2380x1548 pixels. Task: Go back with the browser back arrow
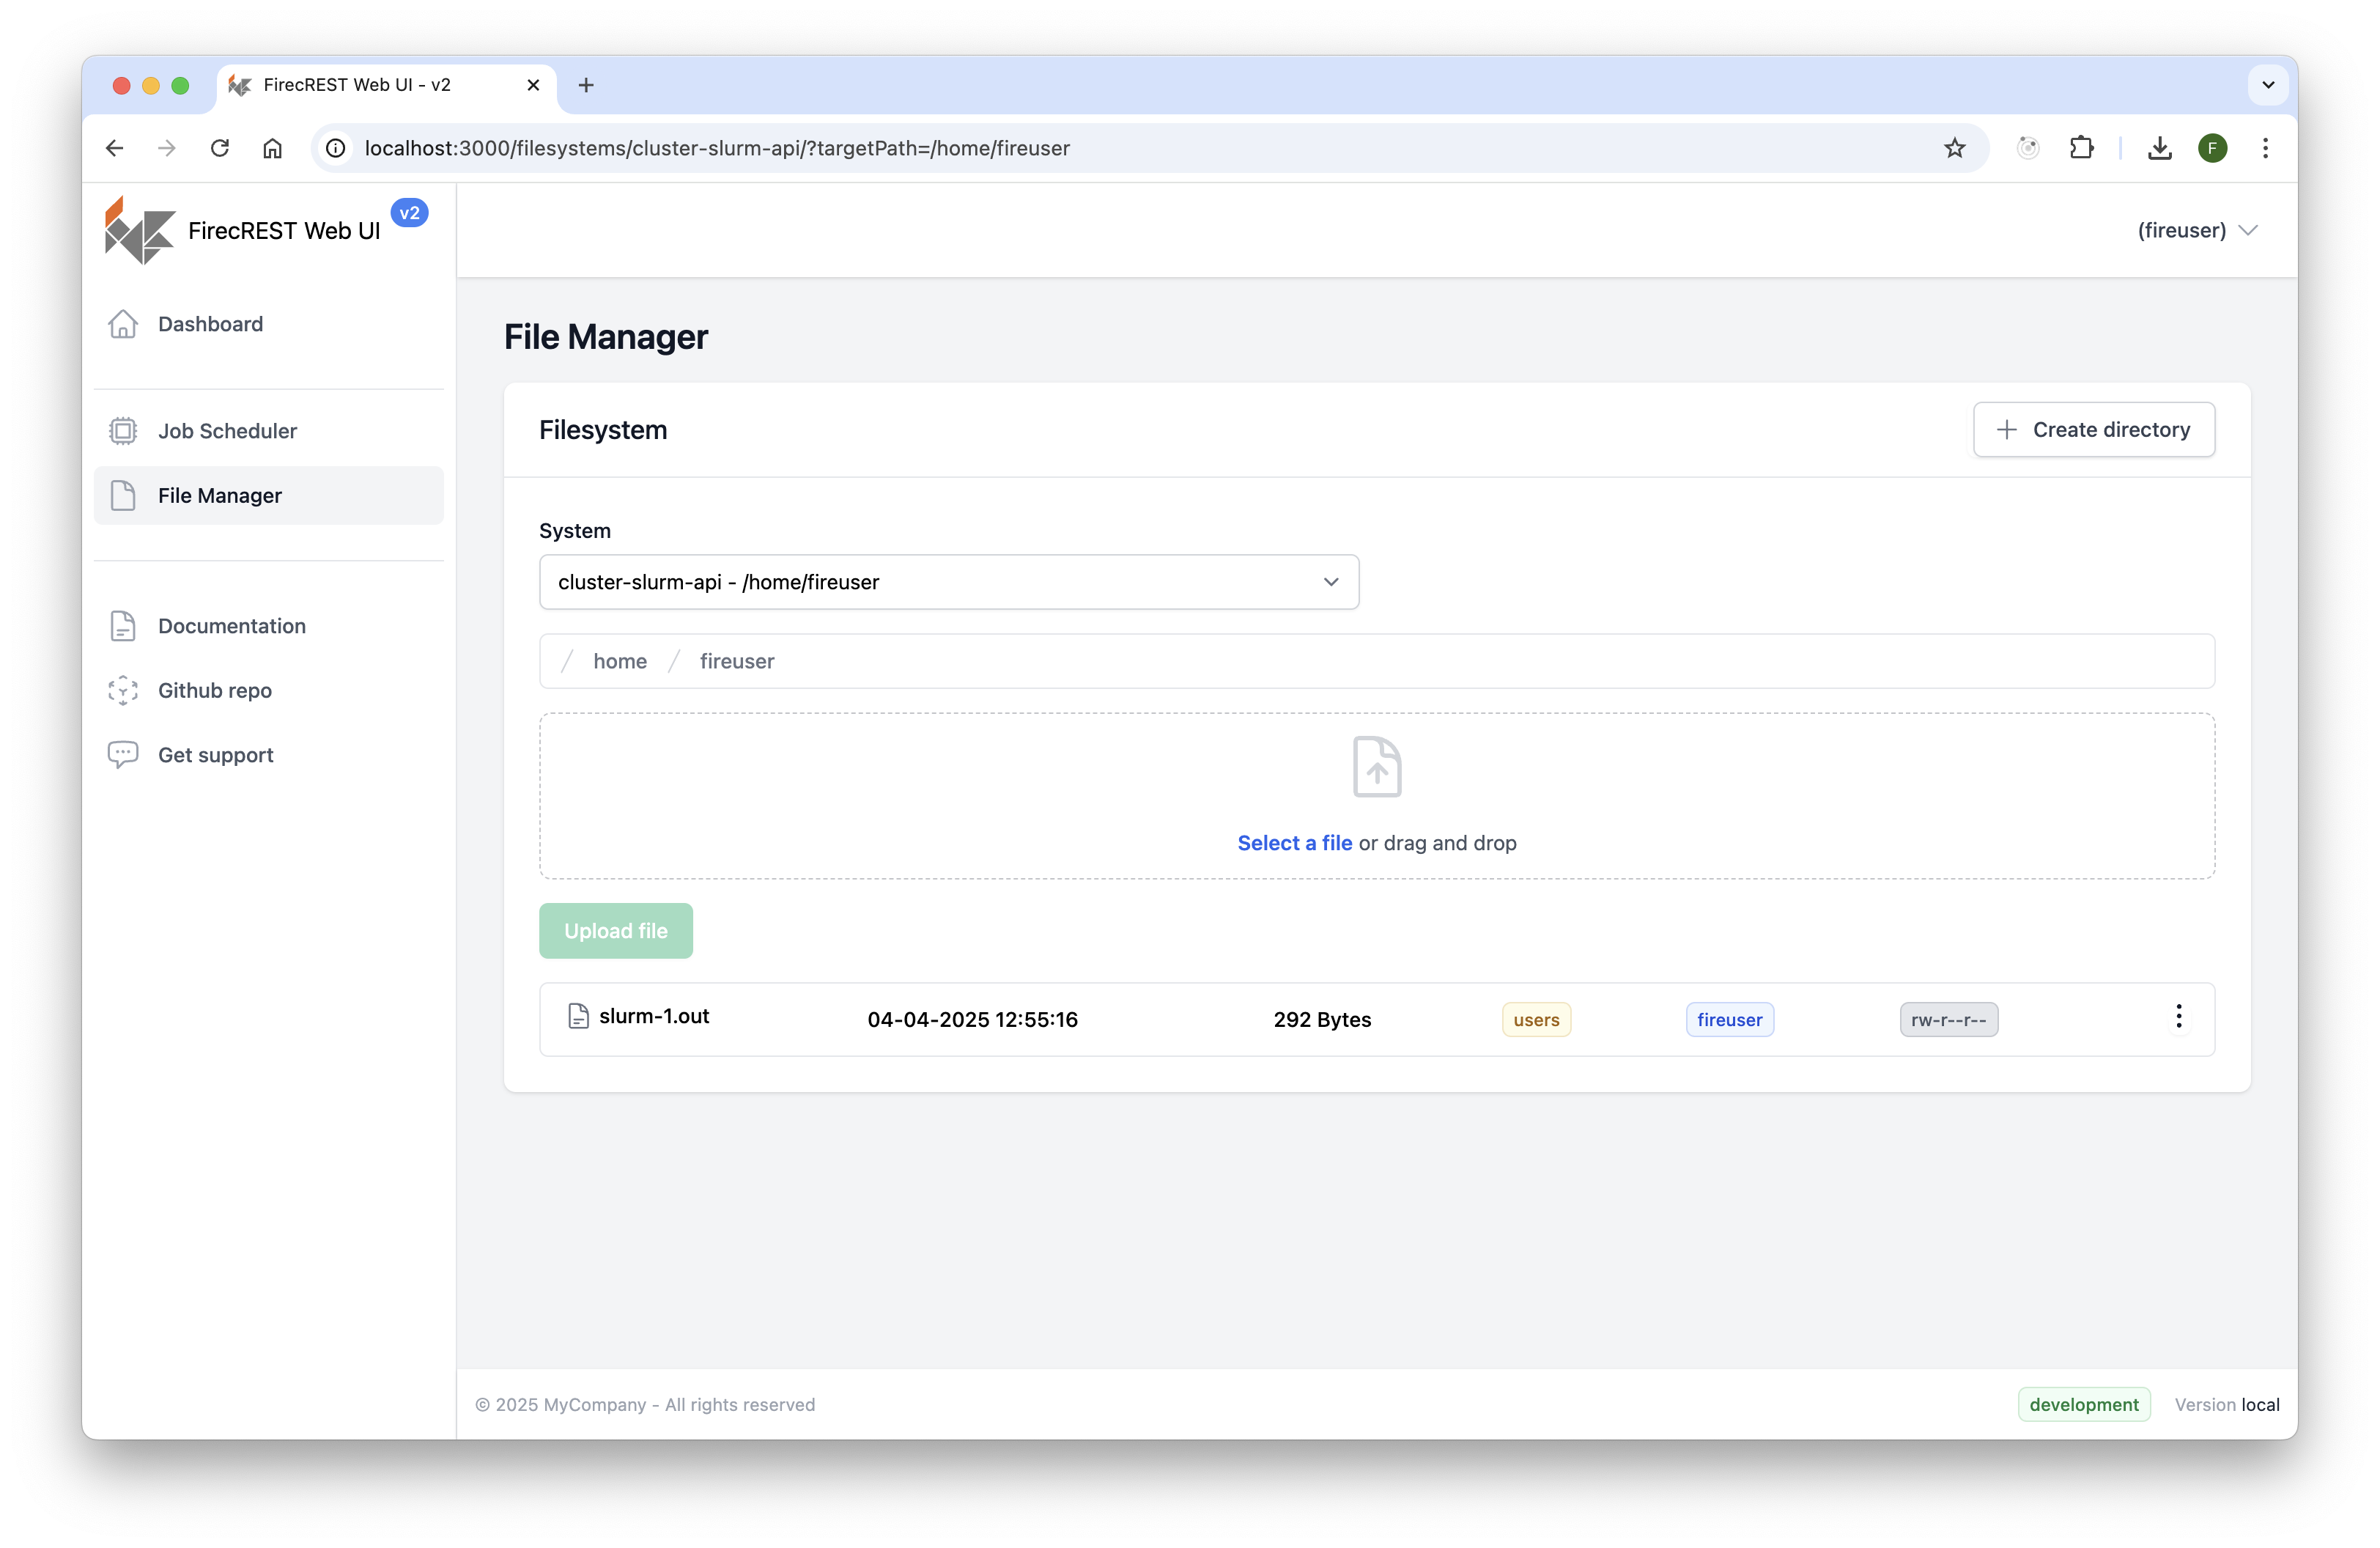pos(114,148)
